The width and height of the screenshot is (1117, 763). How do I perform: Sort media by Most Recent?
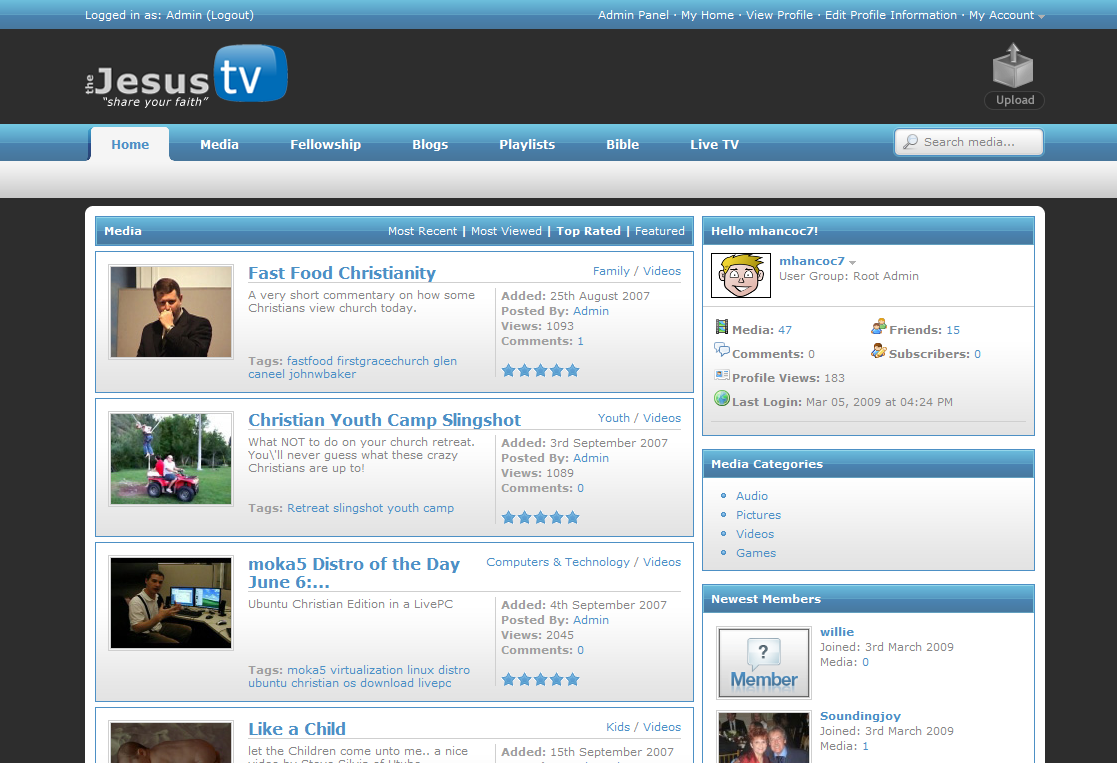pos(422,231)
